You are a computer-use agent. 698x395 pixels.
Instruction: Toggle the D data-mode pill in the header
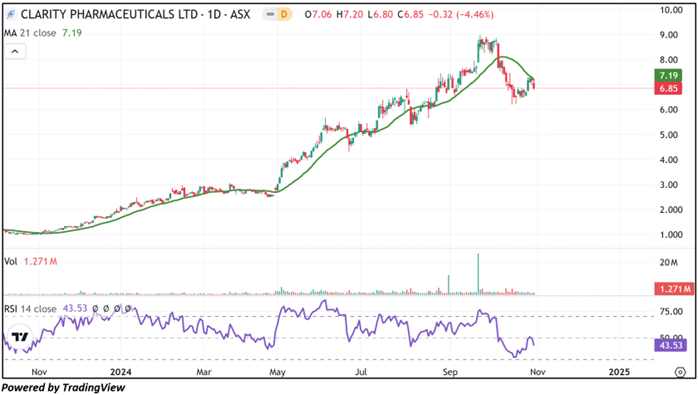point(284,15)
